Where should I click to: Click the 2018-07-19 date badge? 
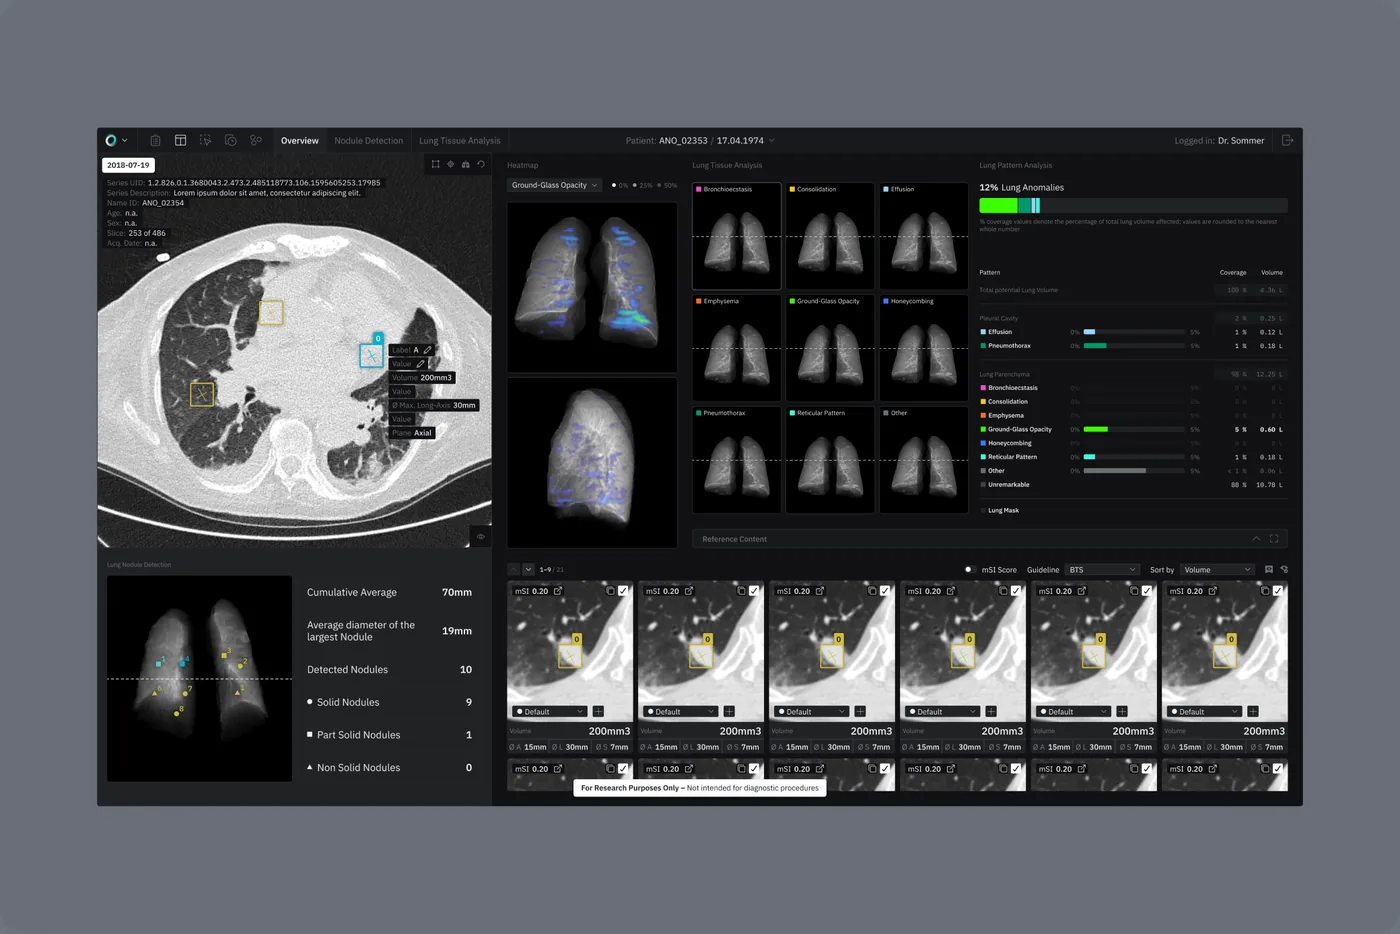click(x=128, y=165)
